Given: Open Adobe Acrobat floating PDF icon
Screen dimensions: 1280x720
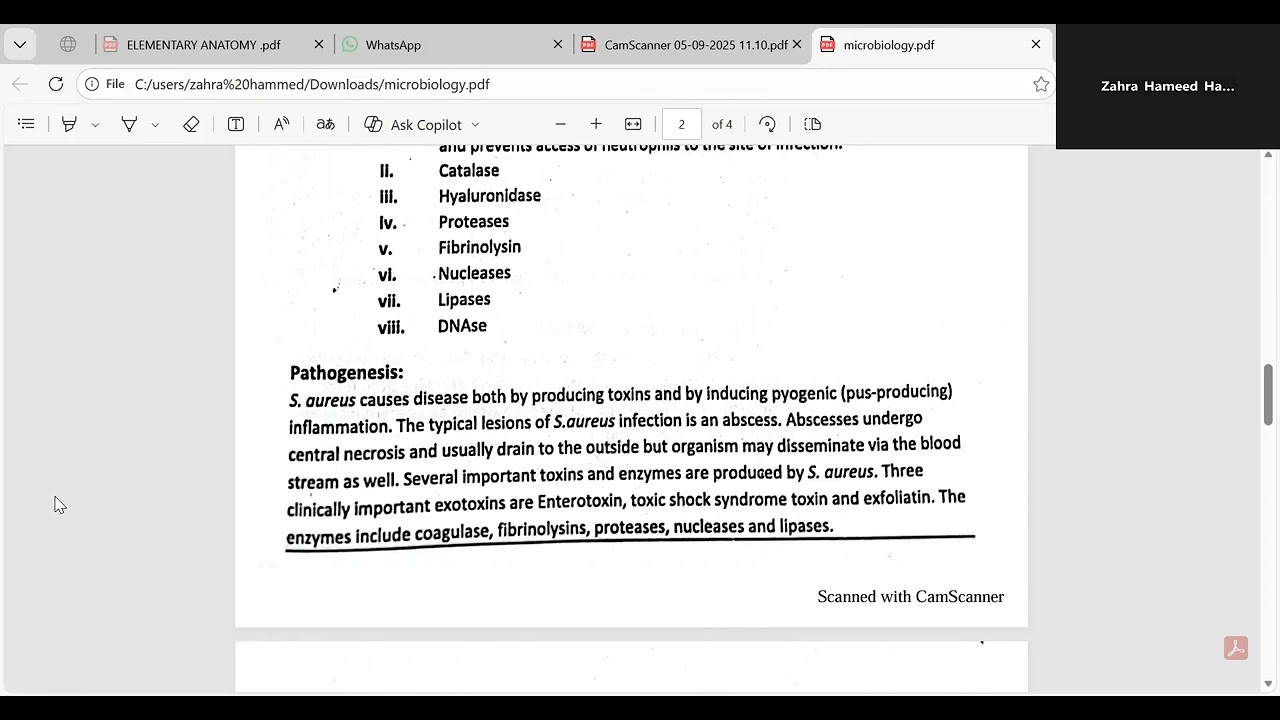Looking at the screenshot, I should tap(1236, 649).
